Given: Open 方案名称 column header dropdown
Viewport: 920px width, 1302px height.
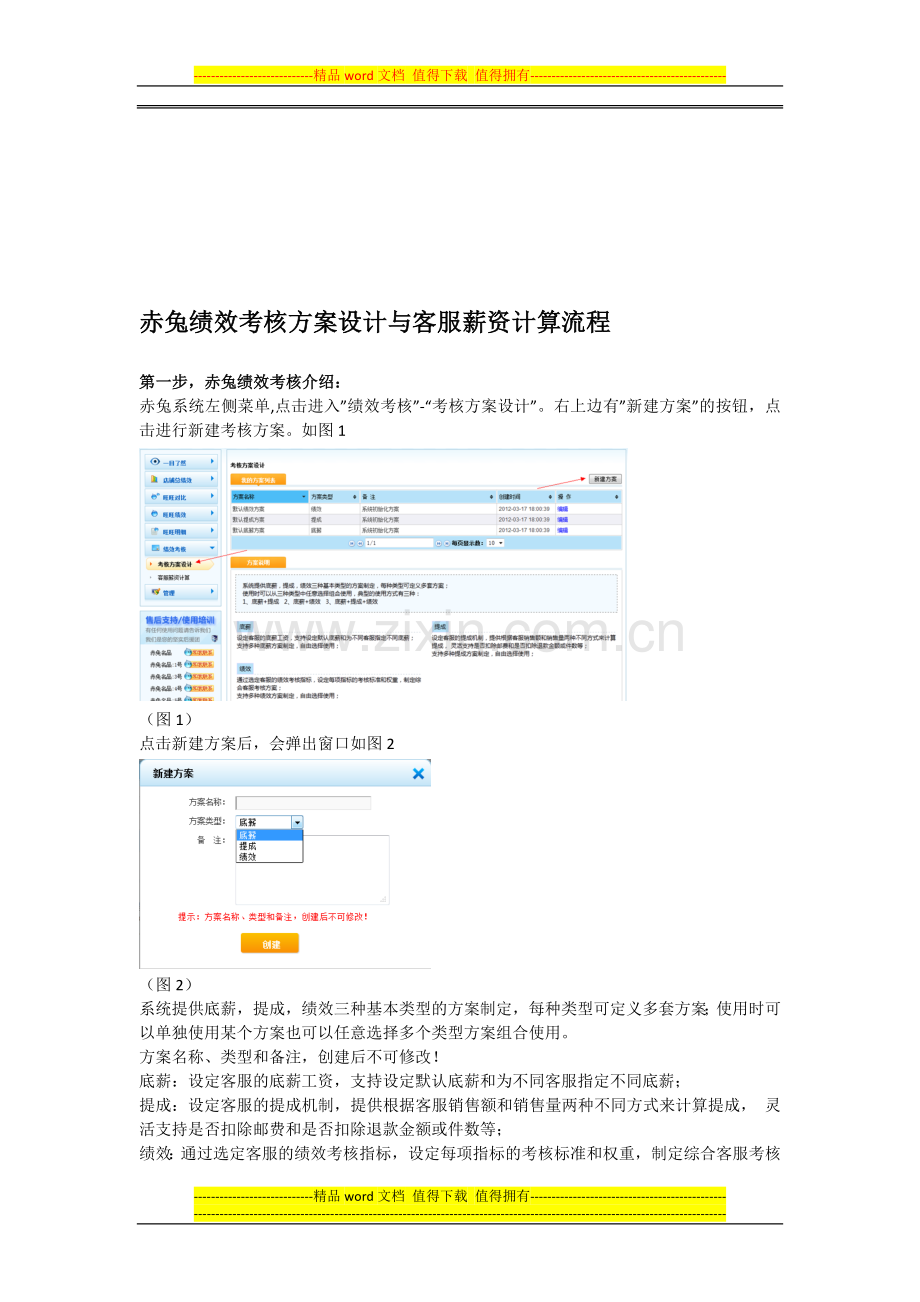Looking at the screenshot, I should tap(304, 496).
